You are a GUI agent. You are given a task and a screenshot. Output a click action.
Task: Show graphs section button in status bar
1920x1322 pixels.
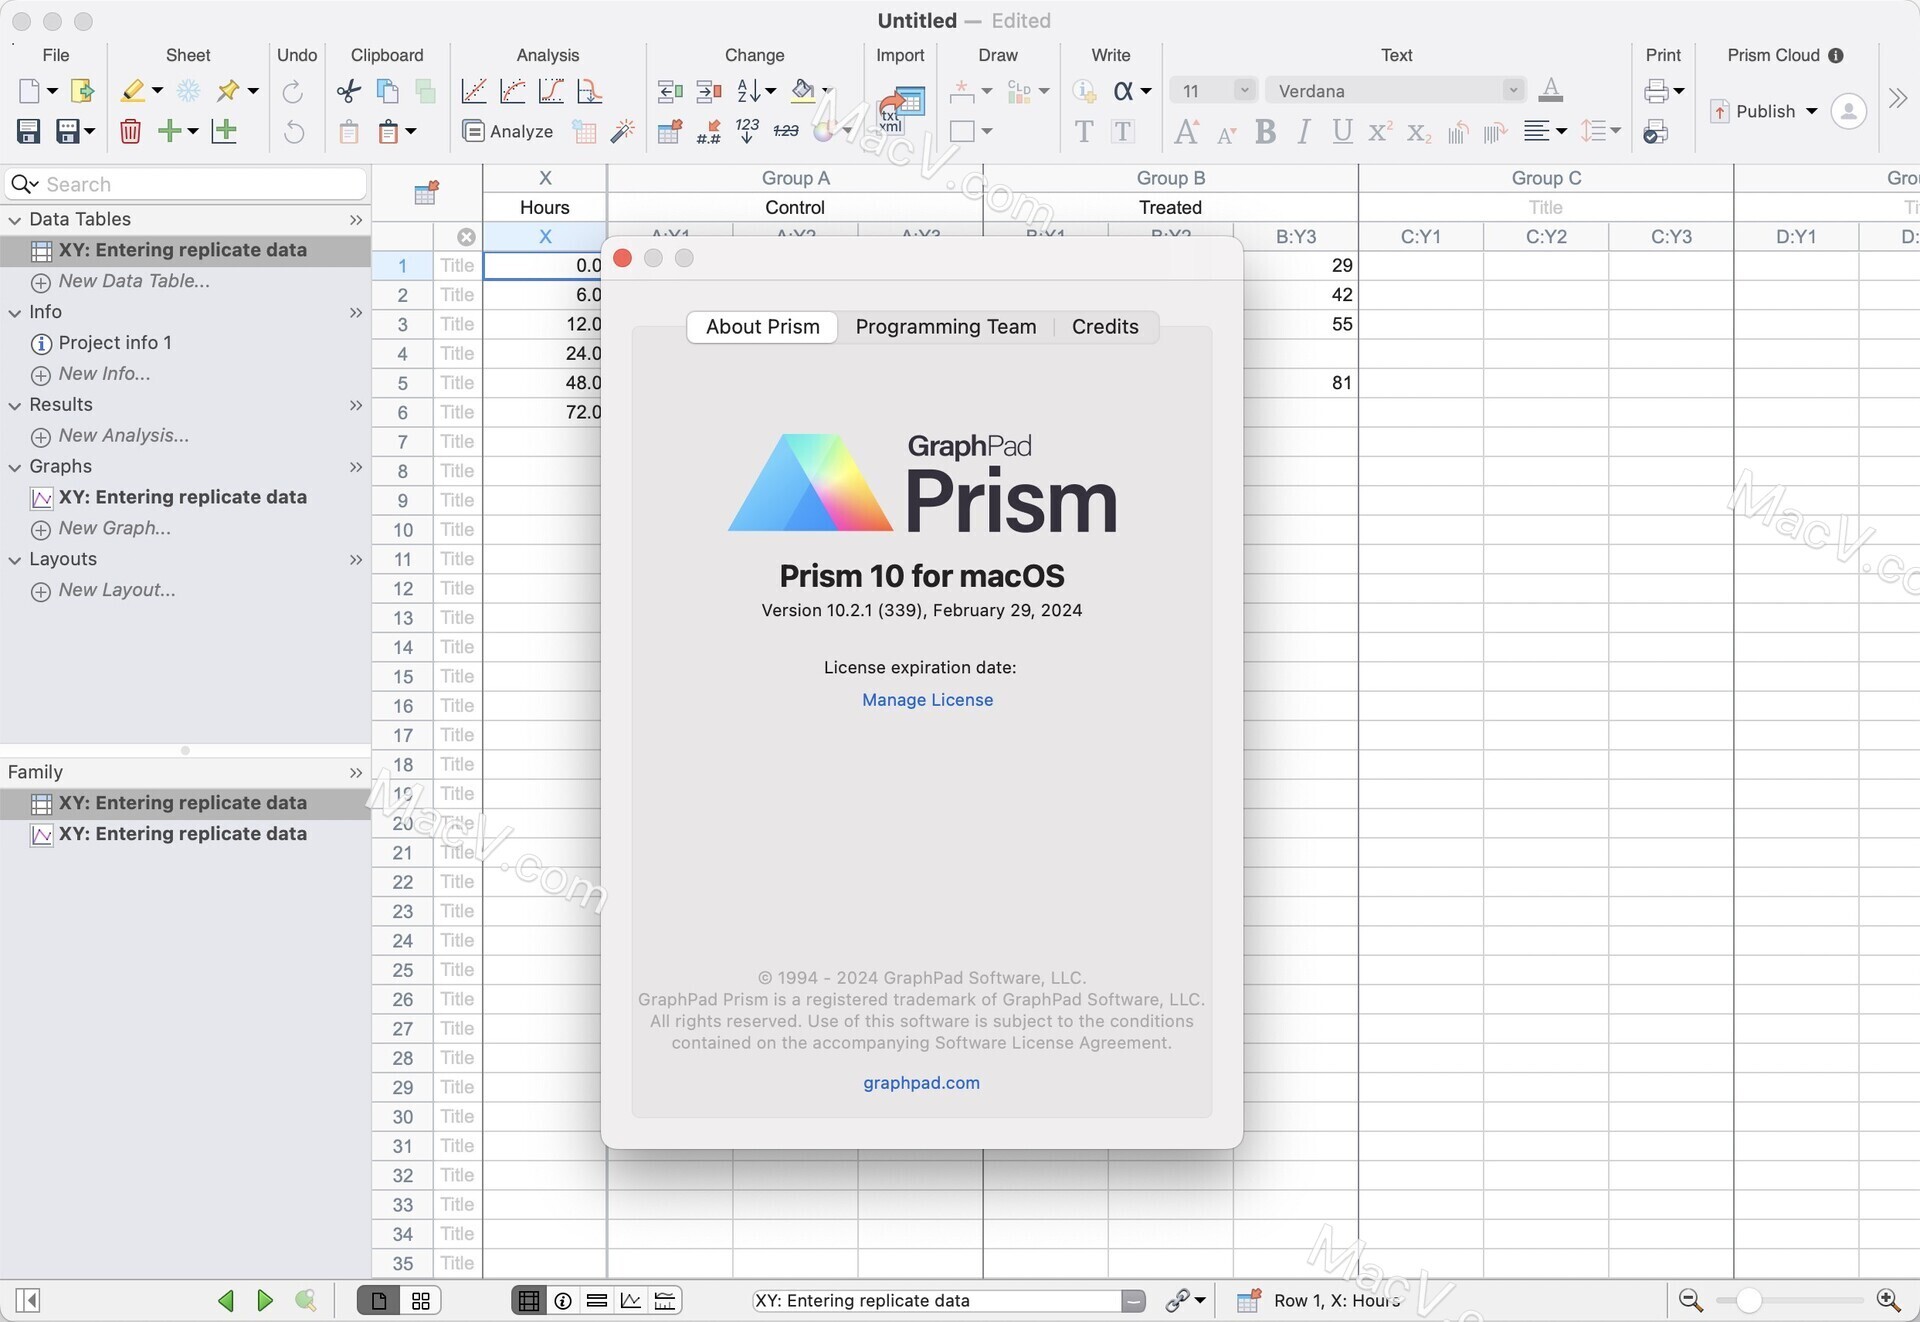[x=631, y=1300]
